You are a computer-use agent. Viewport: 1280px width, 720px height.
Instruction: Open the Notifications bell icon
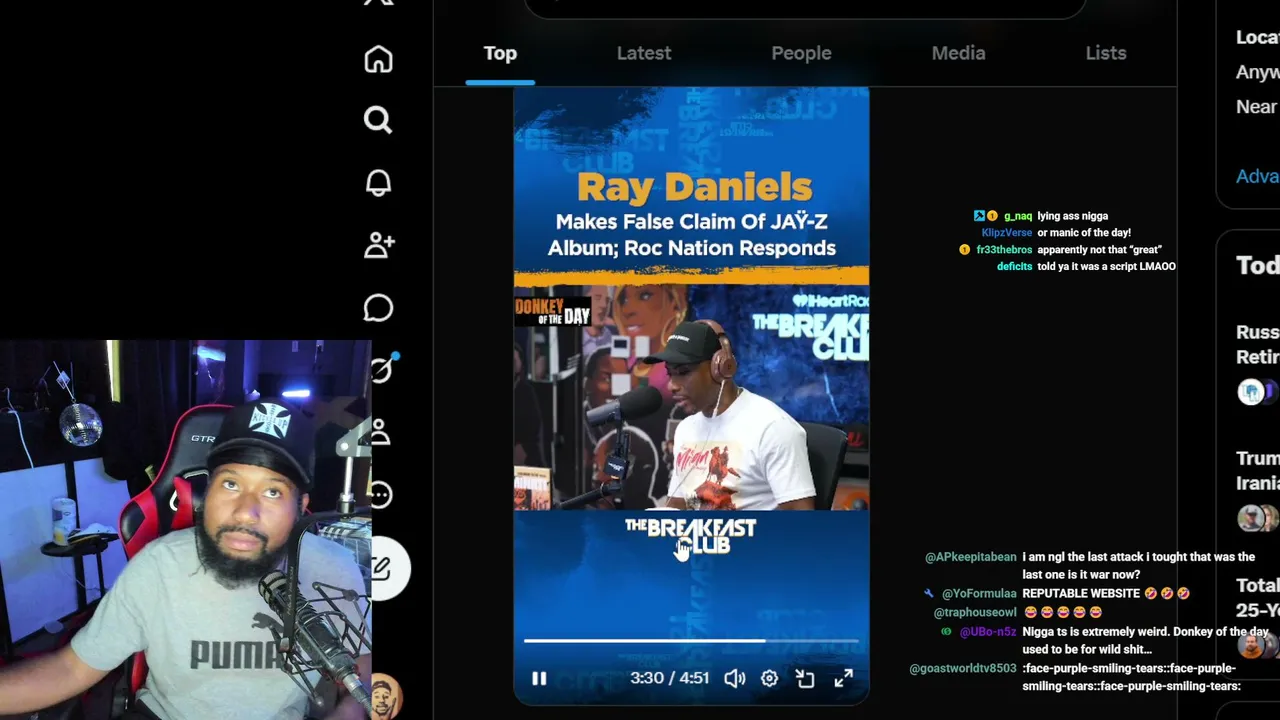pos(378,183)
